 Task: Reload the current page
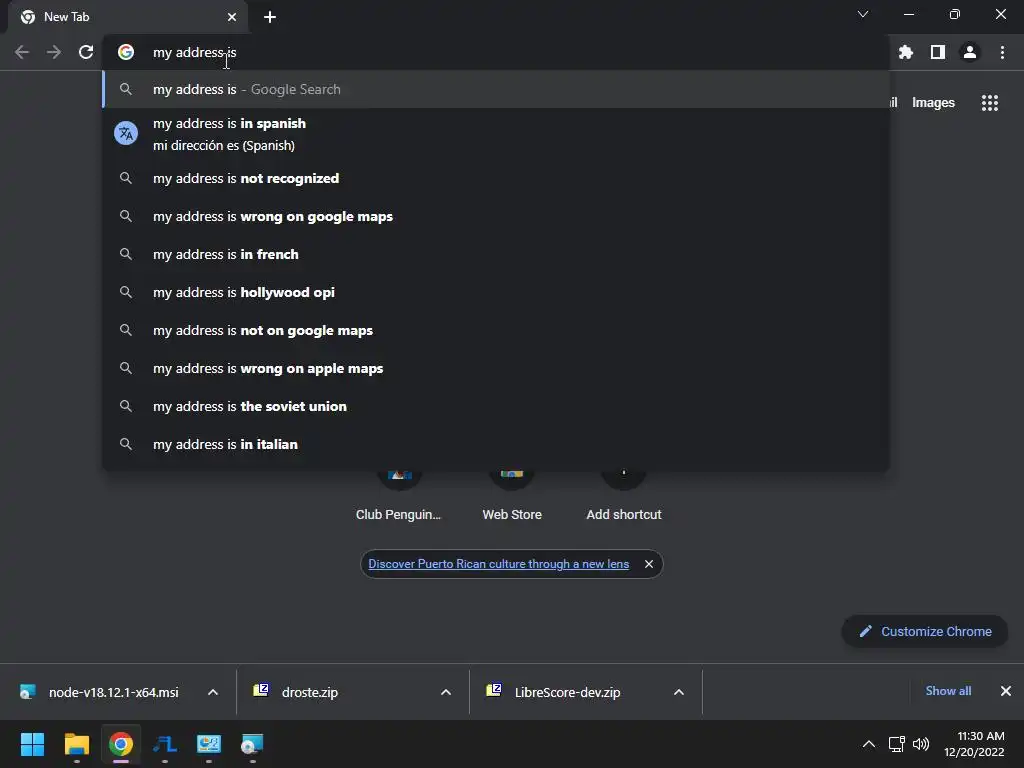coord(86,52)
